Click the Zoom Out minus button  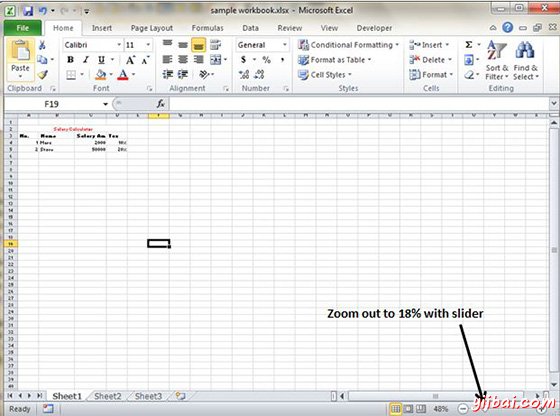(463, 409)
